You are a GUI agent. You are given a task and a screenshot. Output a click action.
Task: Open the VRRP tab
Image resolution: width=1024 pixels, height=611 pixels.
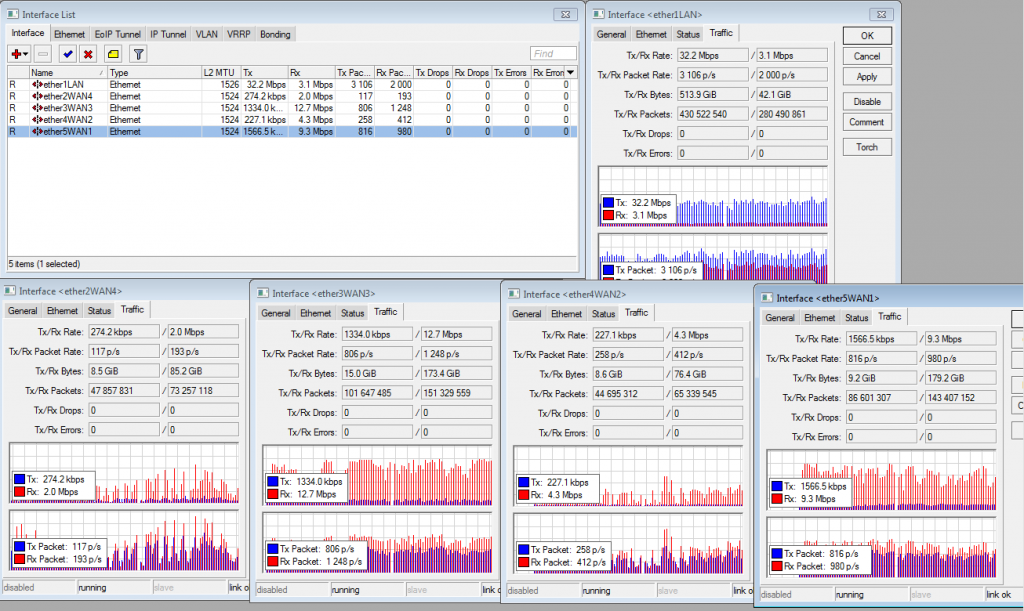coord(238,34)
